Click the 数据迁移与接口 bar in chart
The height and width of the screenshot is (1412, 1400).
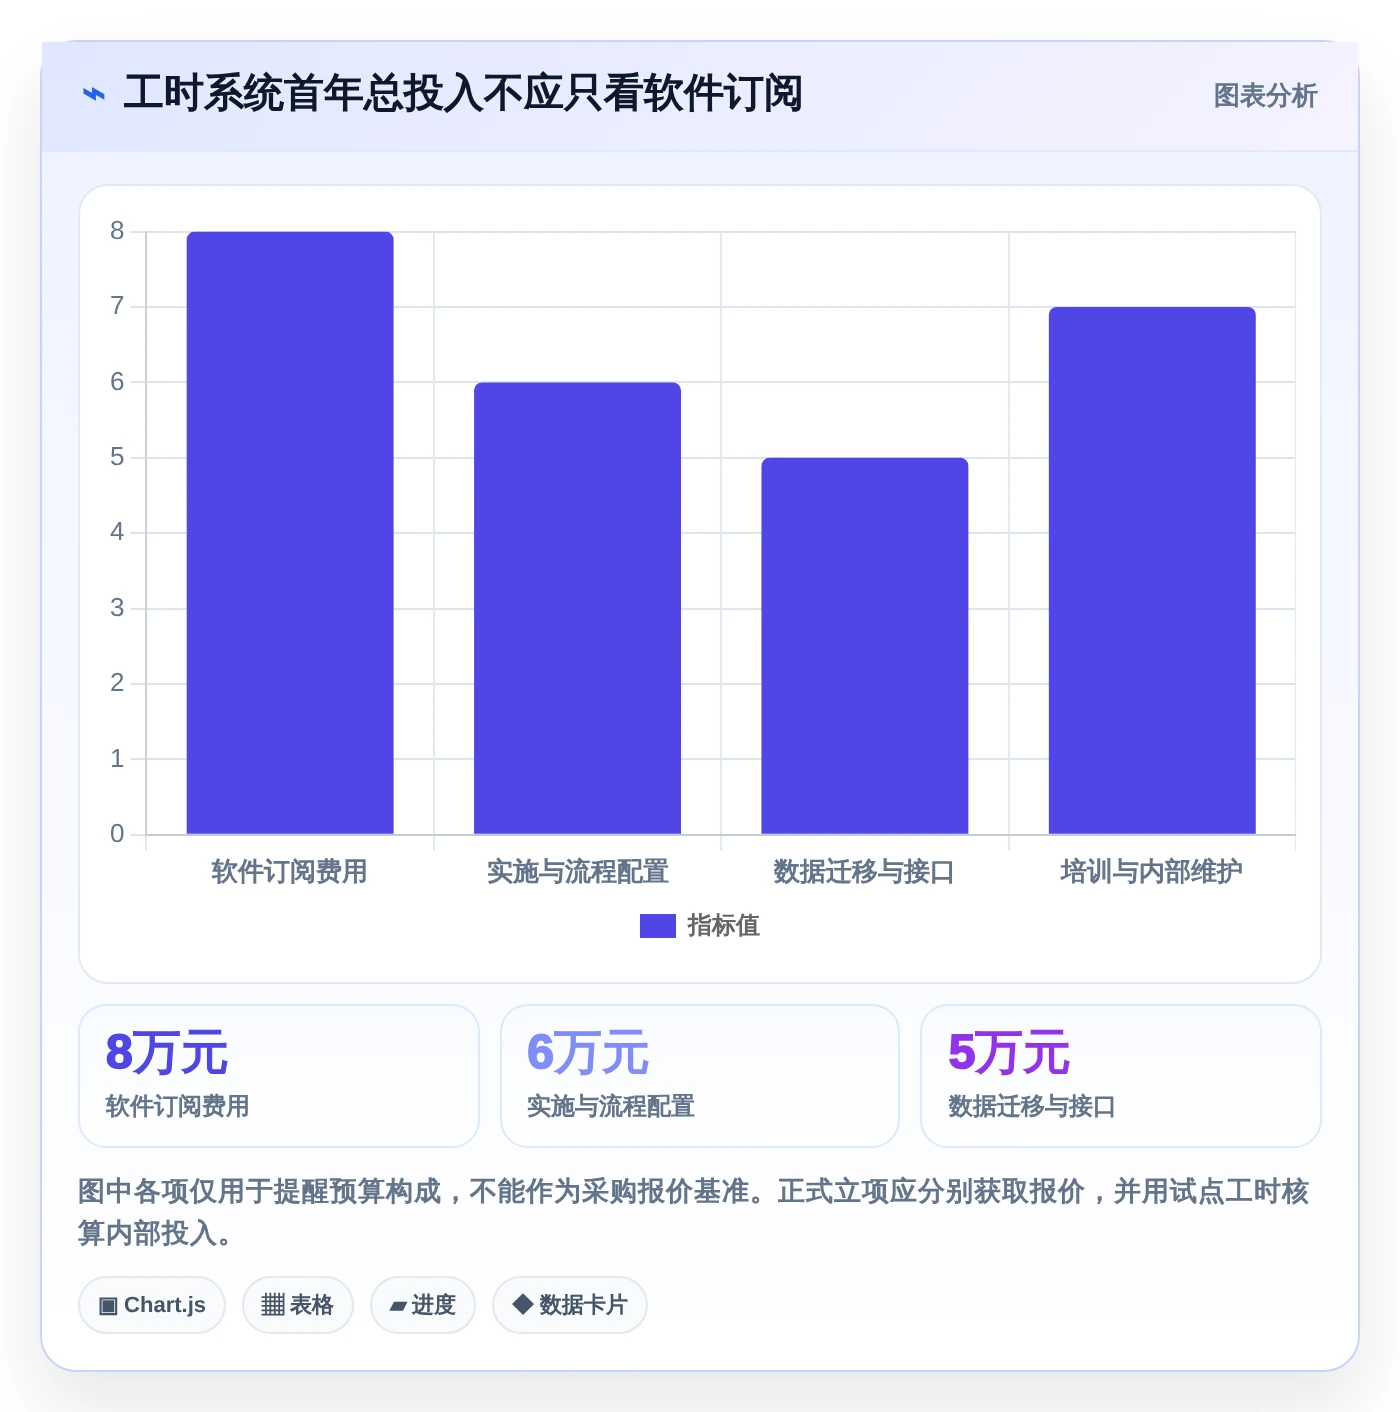pos(865,646)
